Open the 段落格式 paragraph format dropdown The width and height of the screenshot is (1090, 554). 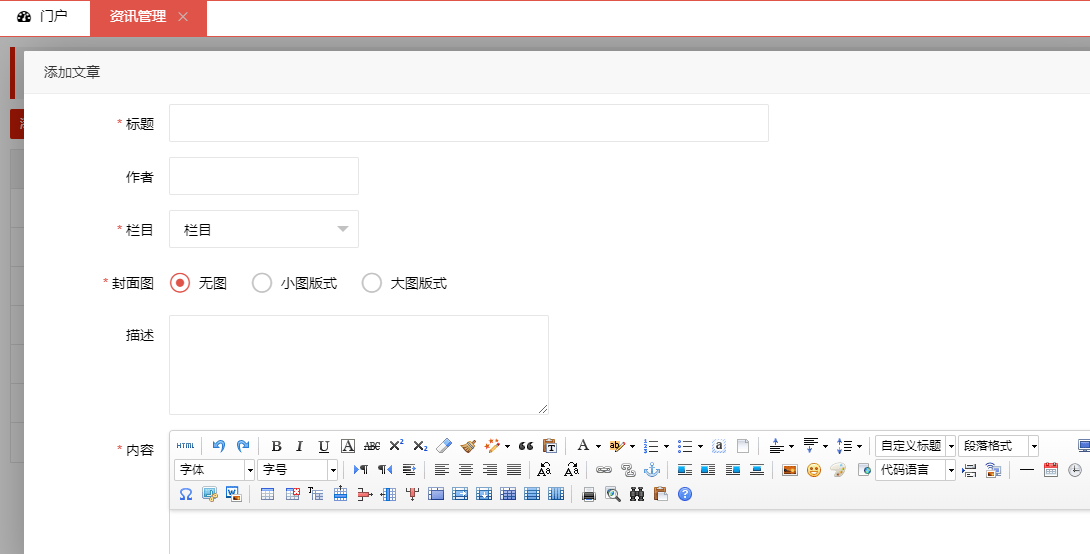(998, 446)
